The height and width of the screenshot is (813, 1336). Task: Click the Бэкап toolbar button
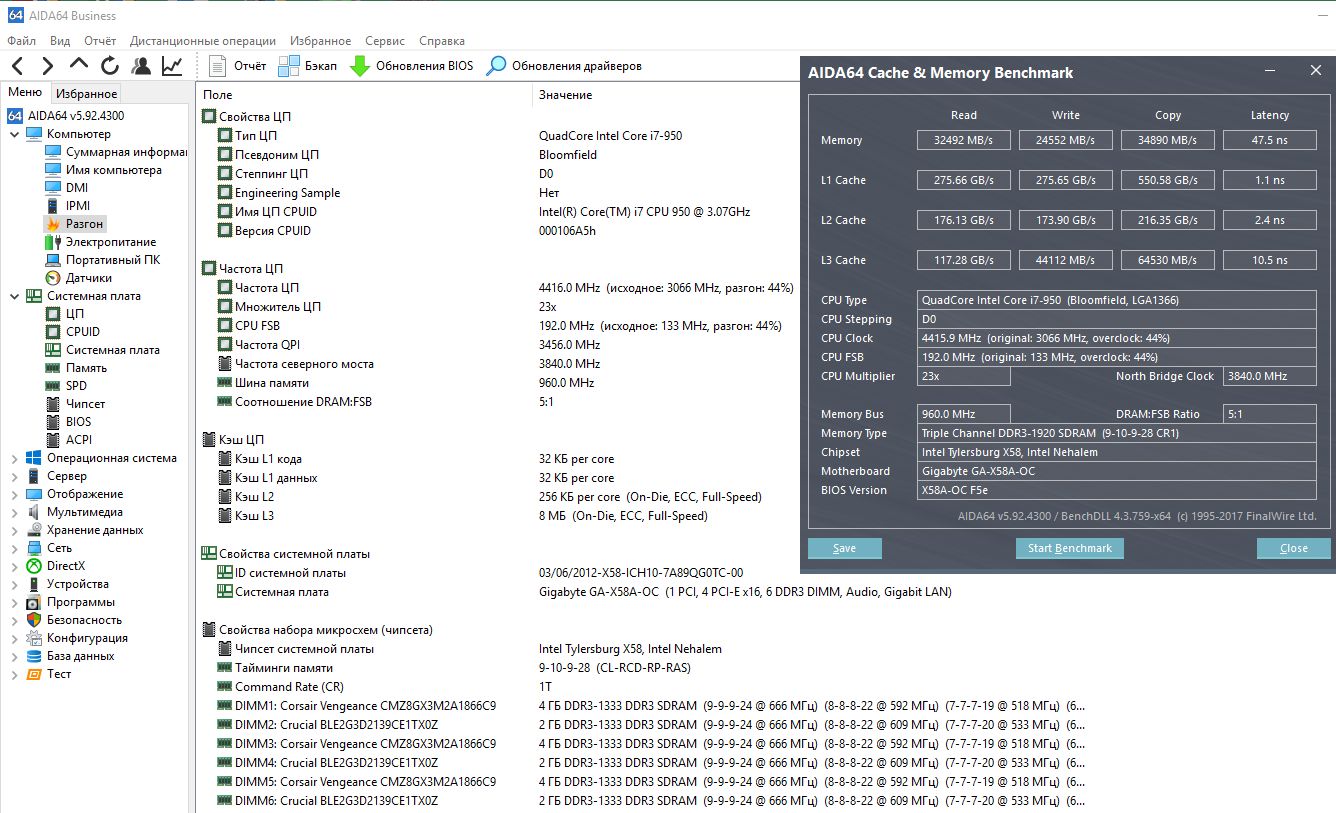[x=307, y=66]
